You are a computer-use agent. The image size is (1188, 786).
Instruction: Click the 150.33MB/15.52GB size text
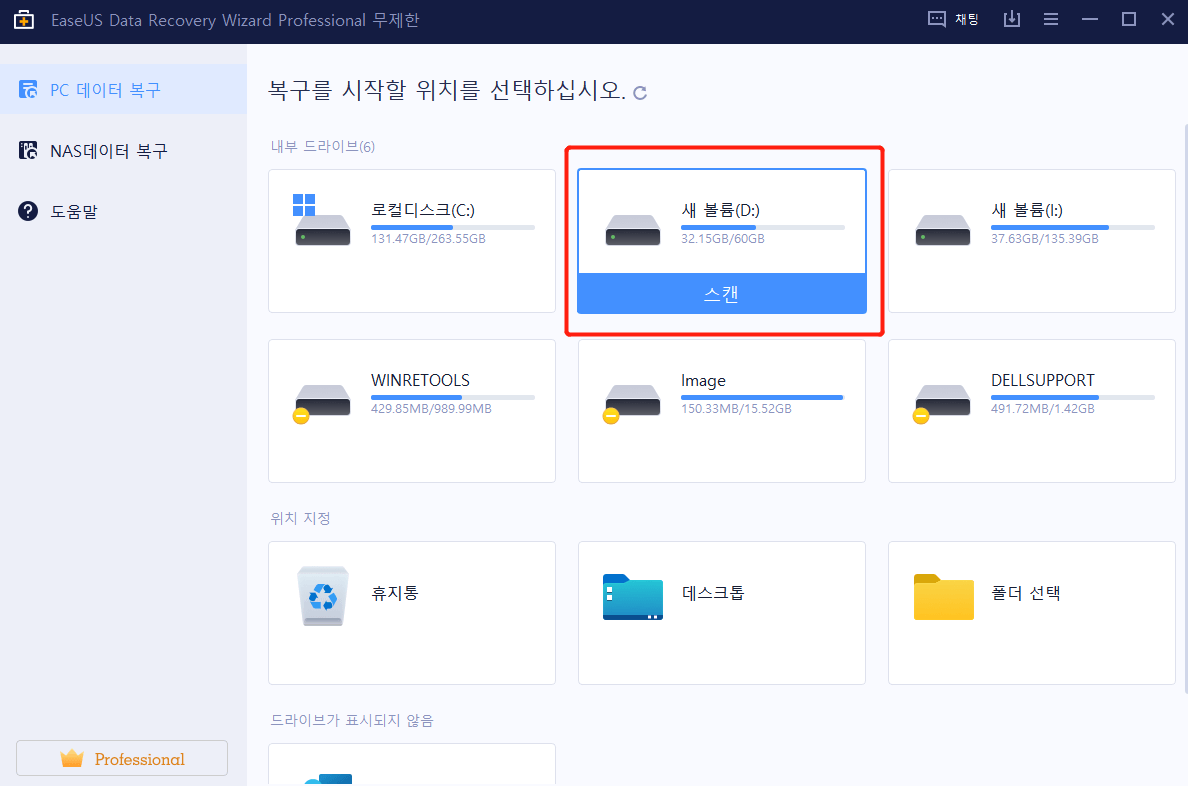(x=736, y=409)
